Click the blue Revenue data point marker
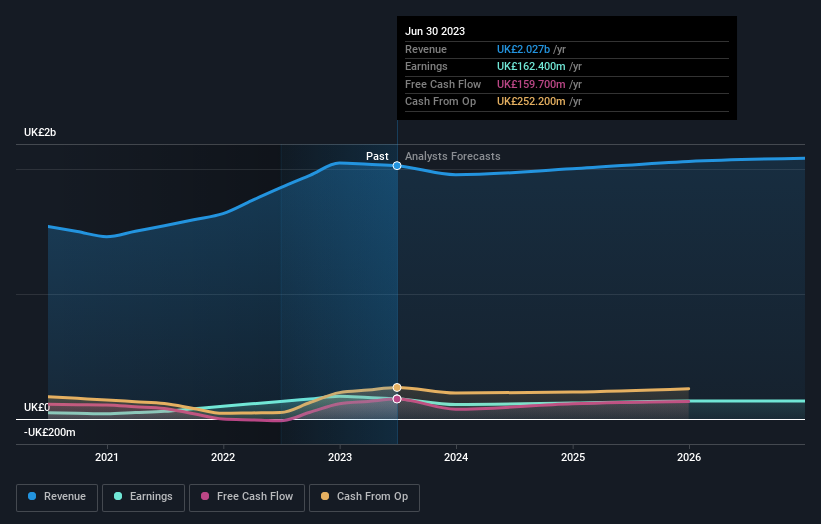The height and width of the screenshot is (524, 821). pos(397,165)
